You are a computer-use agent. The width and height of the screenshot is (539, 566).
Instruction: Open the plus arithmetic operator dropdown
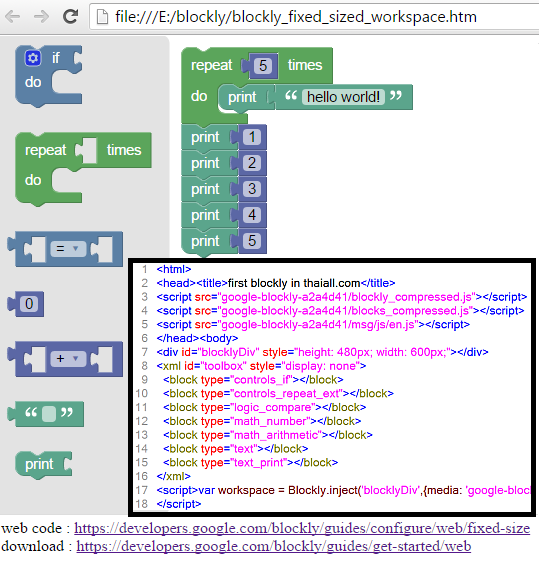click(68, 358)
